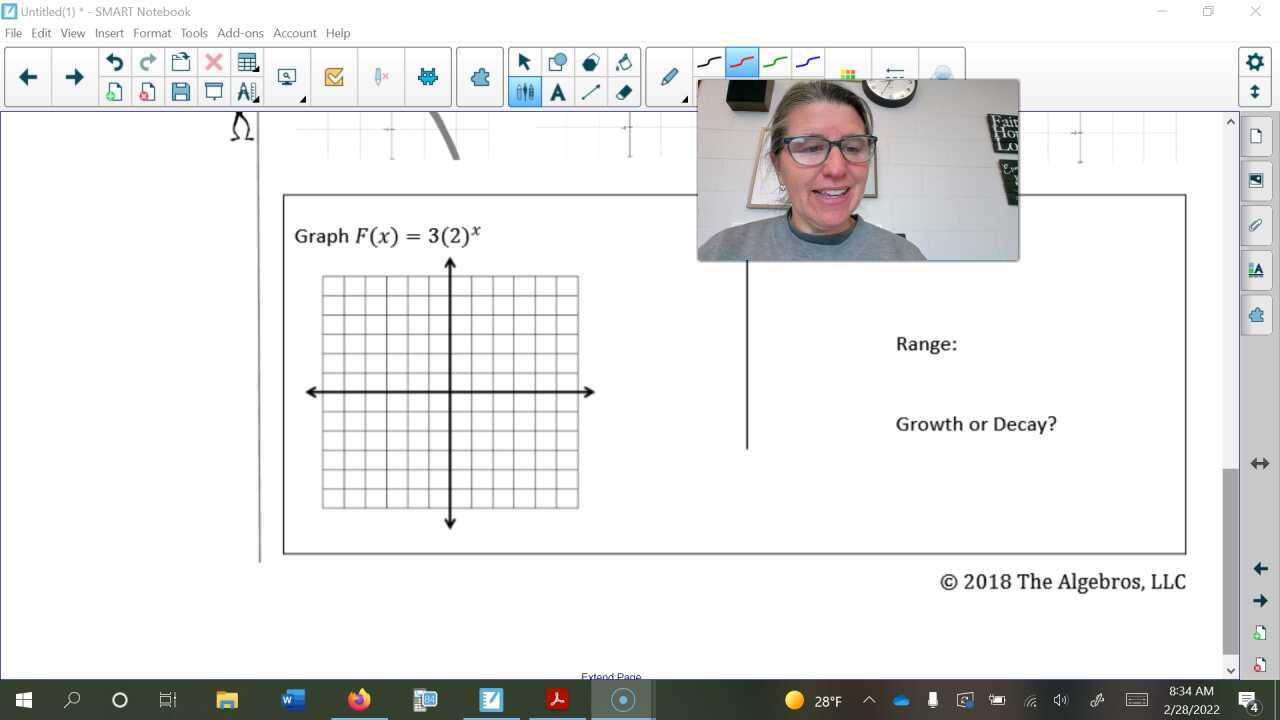Add a new page with the green plus icon
Viewport: 1280px width, 720px height.
(114, 93)
